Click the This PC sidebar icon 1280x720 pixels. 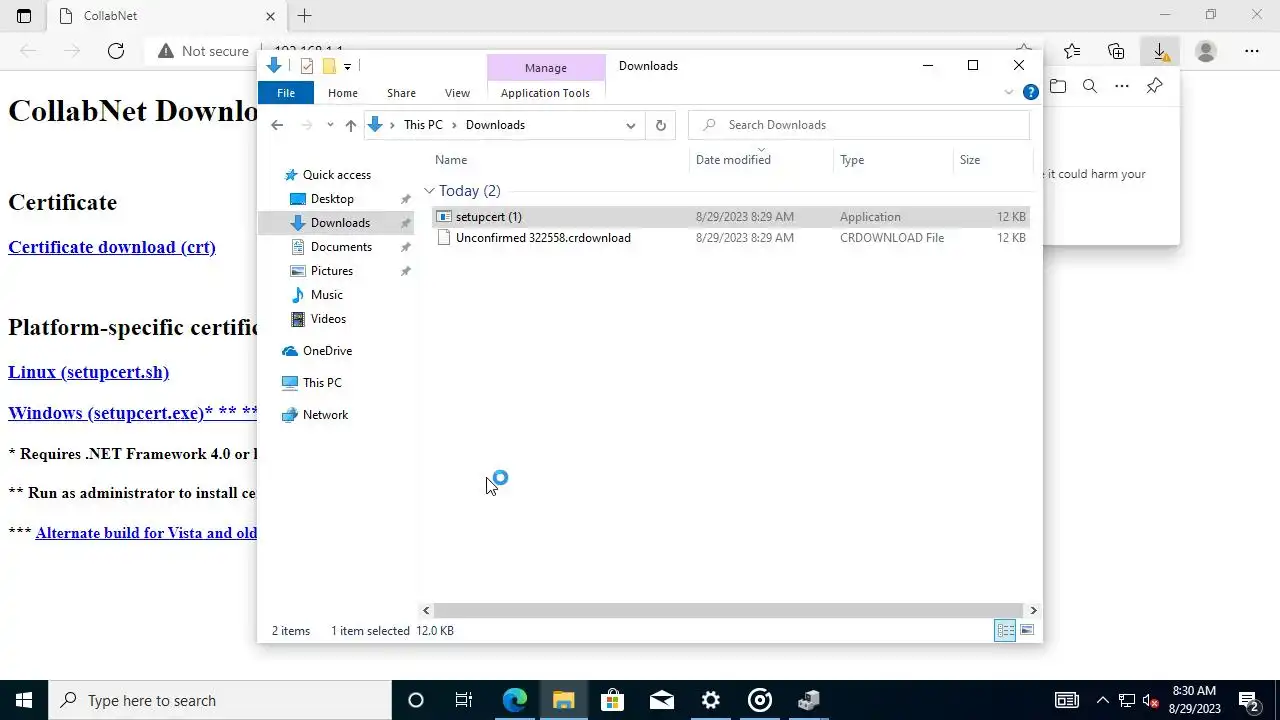click(x=290, y=383)
